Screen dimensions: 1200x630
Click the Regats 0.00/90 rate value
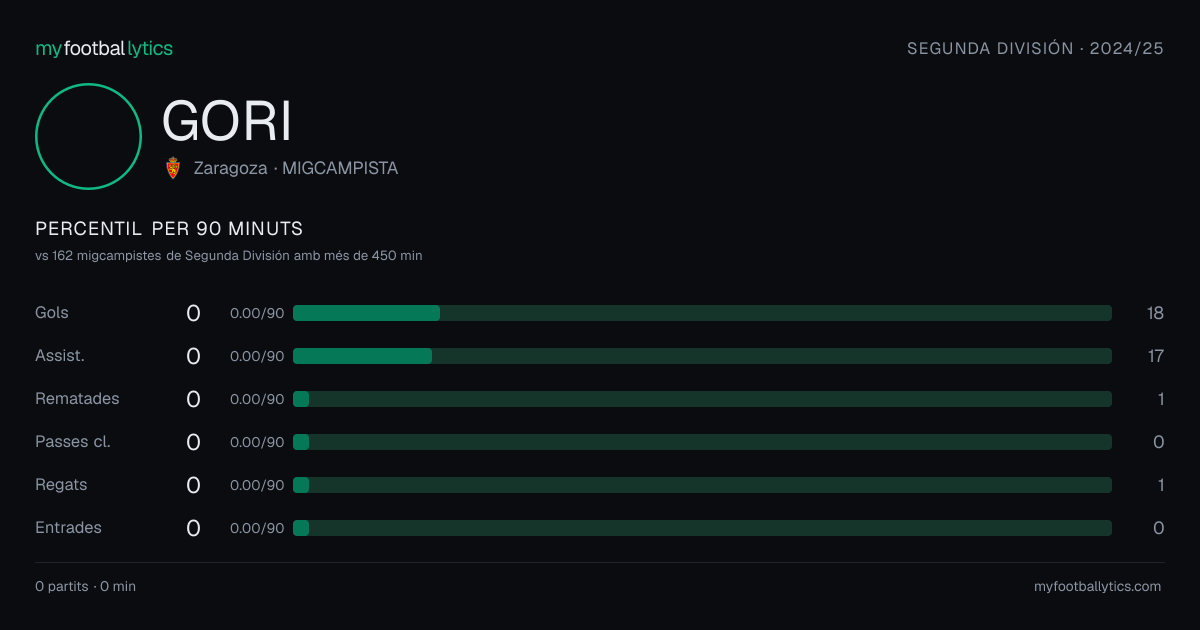pyautogui.click(x=257, y=485)
